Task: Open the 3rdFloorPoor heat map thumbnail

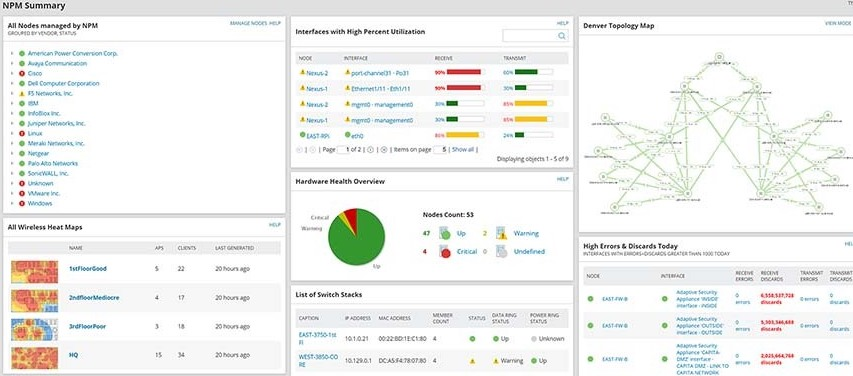Action: click(34, 329)
